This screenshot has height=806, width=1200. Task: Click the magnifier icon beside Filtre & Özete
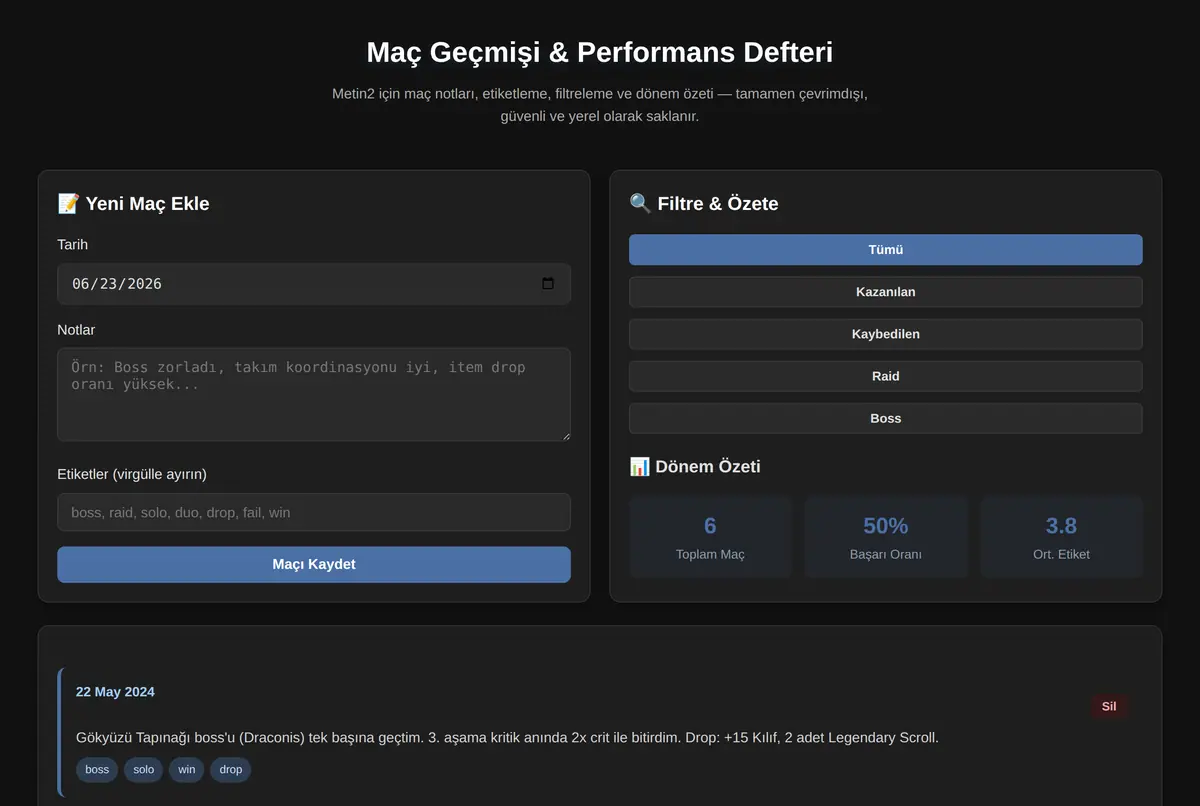coord(640,204)
